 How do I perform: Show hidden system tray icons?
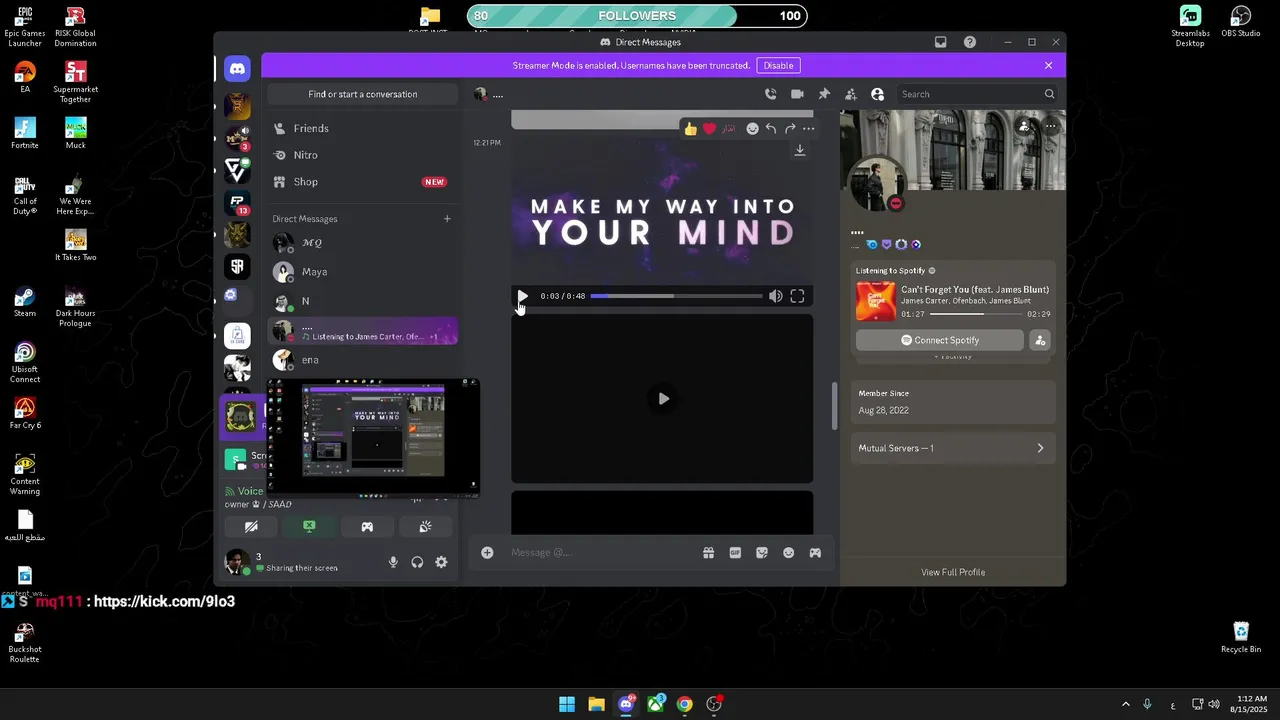1125,704
